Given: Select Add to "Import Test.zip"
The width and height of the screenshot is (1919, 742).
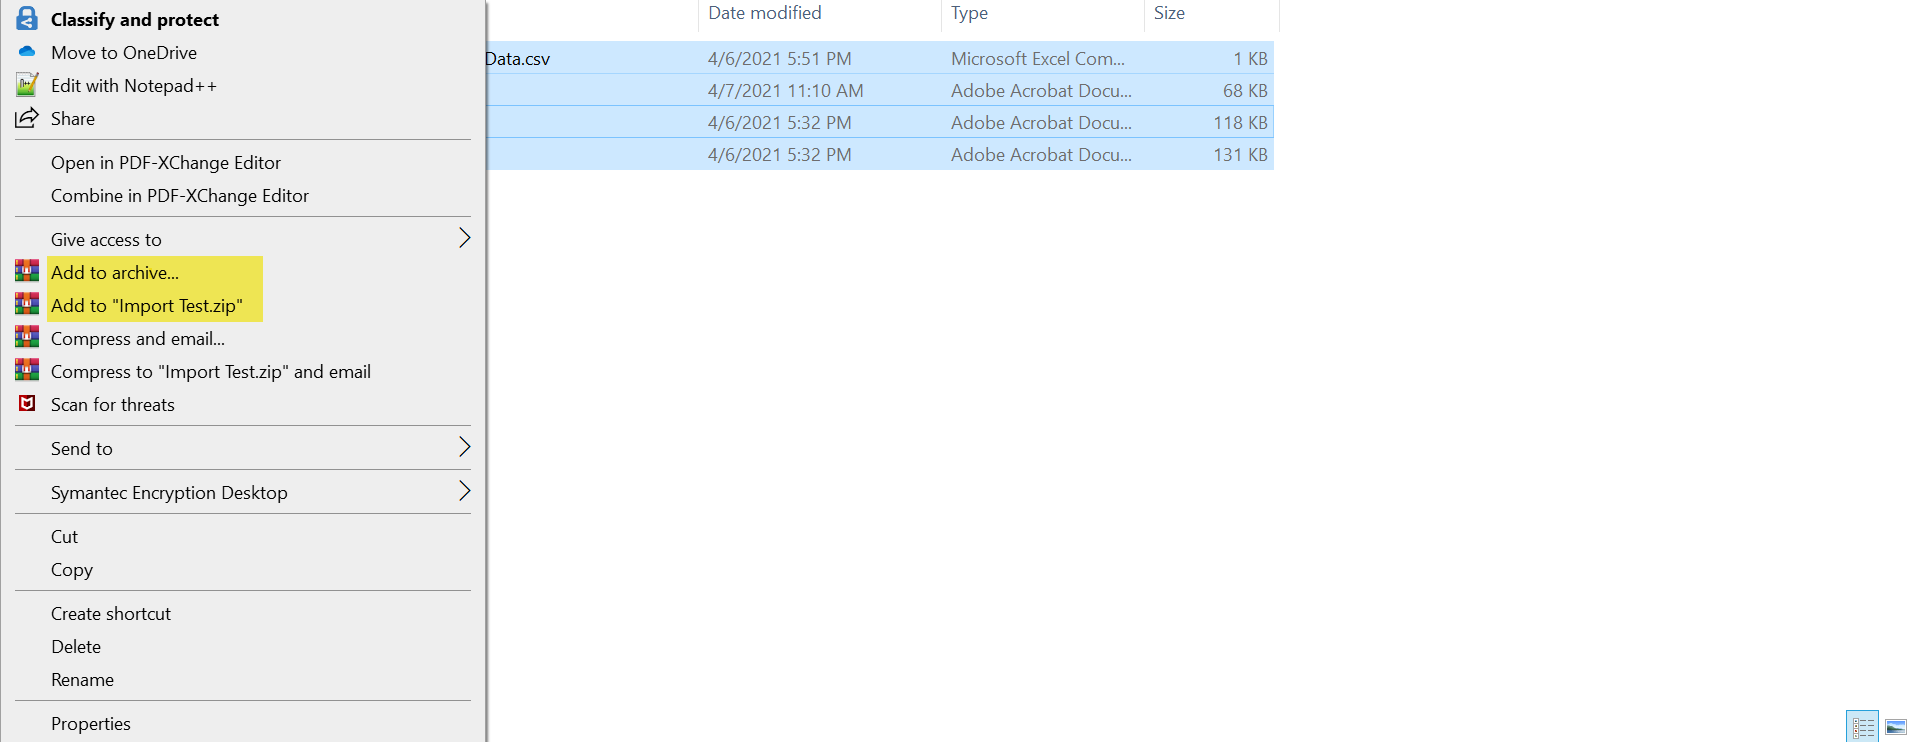Looking at the screenshot, I should [147, 305].
